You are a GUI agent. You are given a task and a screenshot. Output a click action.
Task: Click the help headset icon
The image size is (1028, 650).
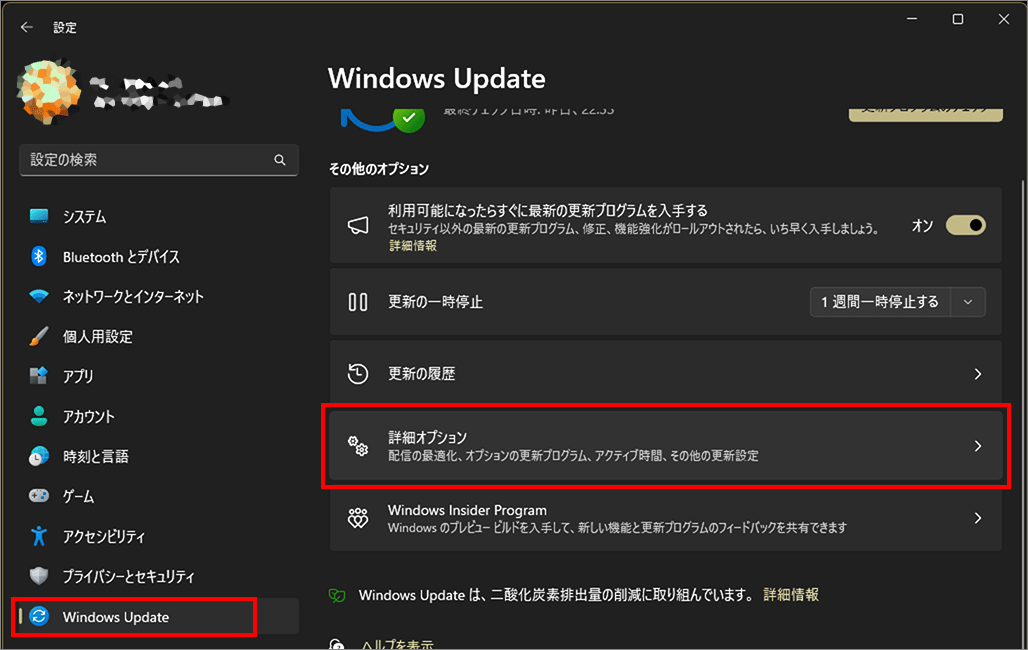(336, 645)
